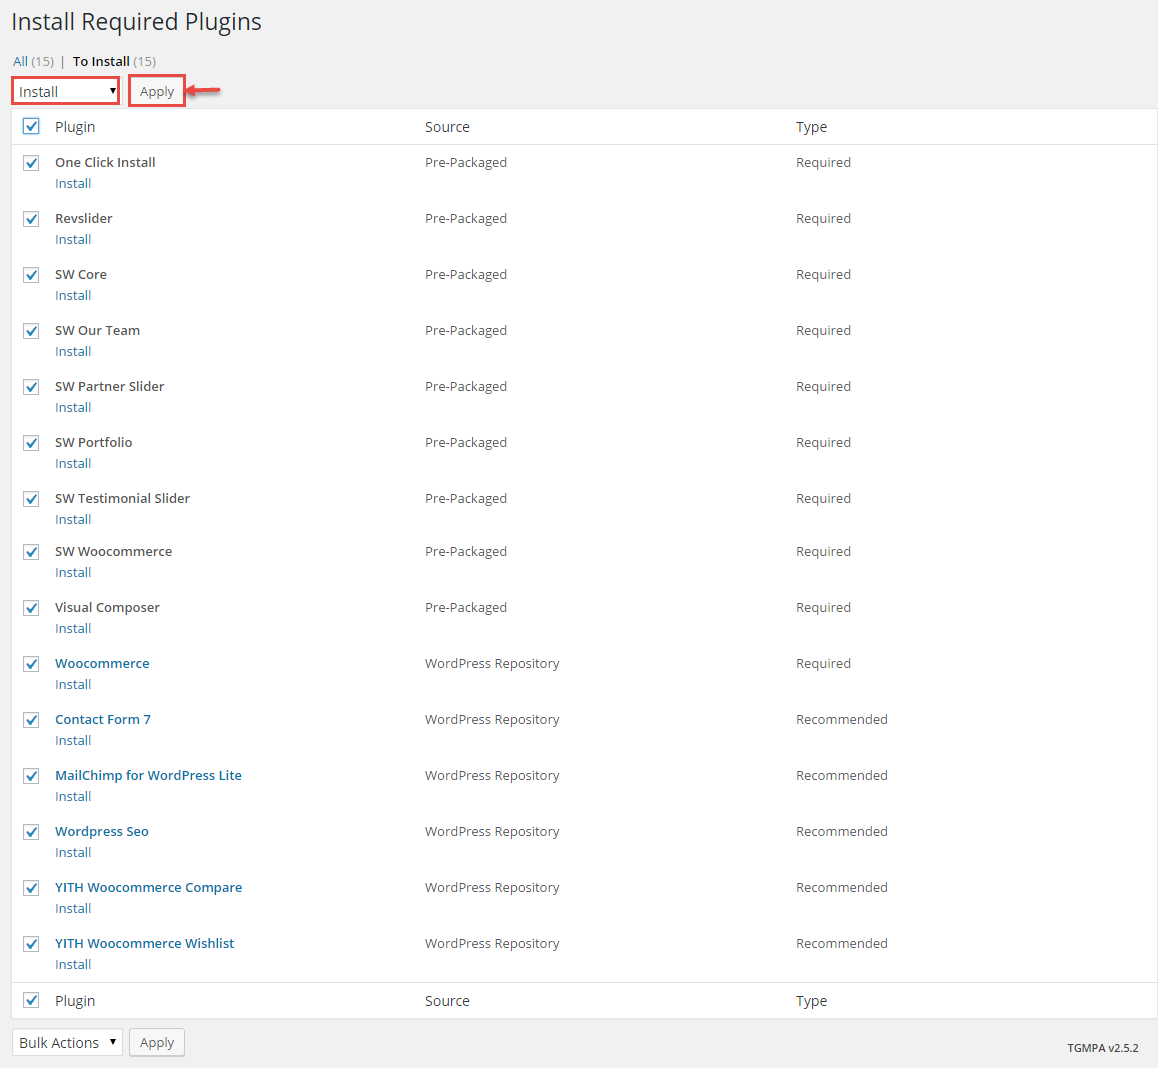Open the Woocommerce plugin link
Image resolution: width=1158 pixels, height=1068 pixels.
point(102,663)
